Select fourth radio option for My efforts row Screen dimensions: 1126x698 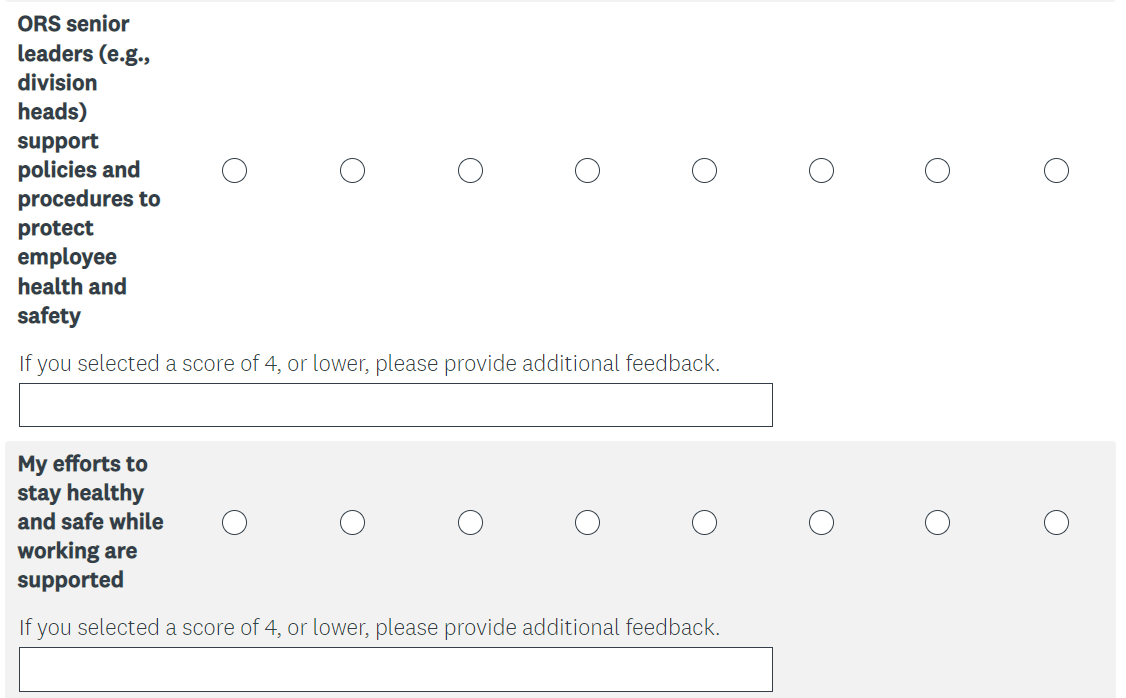pos(587,523)
